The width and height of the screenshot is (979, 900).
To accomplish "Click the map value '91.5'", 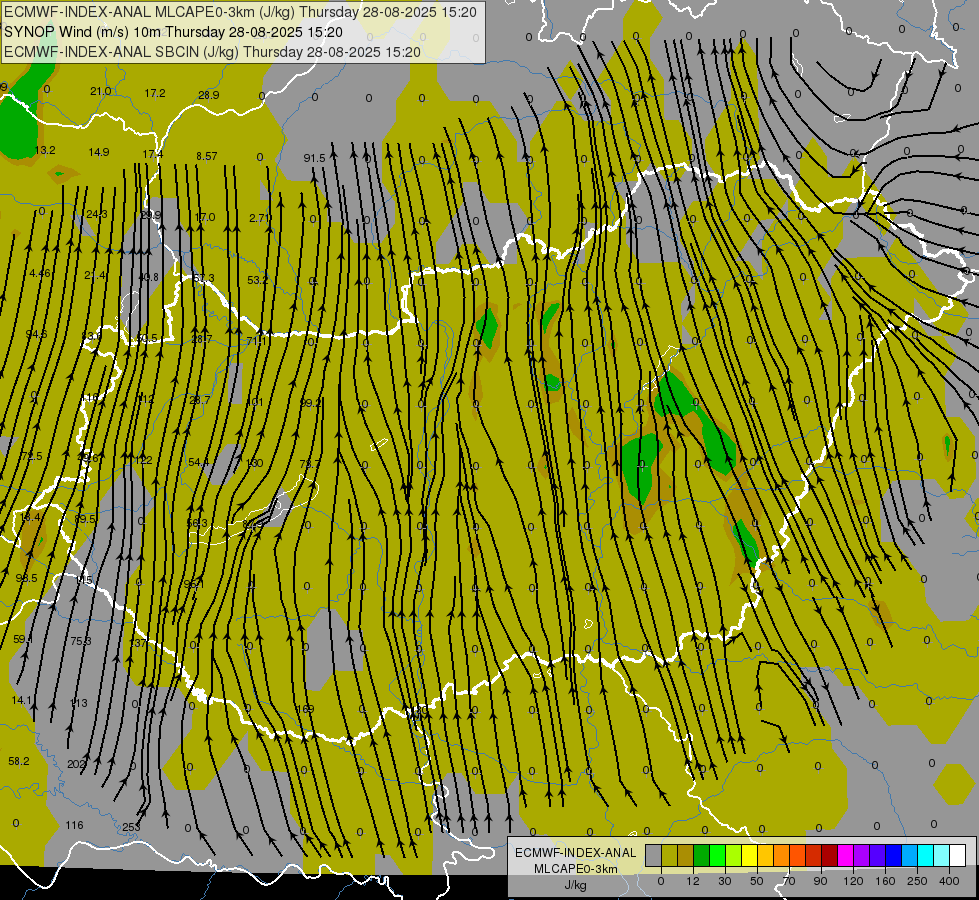I will [315, 158].
